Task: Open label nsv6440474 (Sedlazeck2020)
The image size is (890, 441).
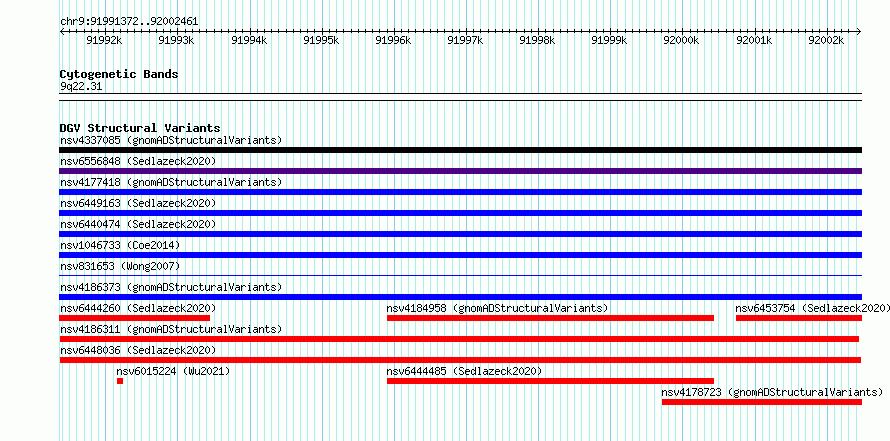Action: pos(138,224)
